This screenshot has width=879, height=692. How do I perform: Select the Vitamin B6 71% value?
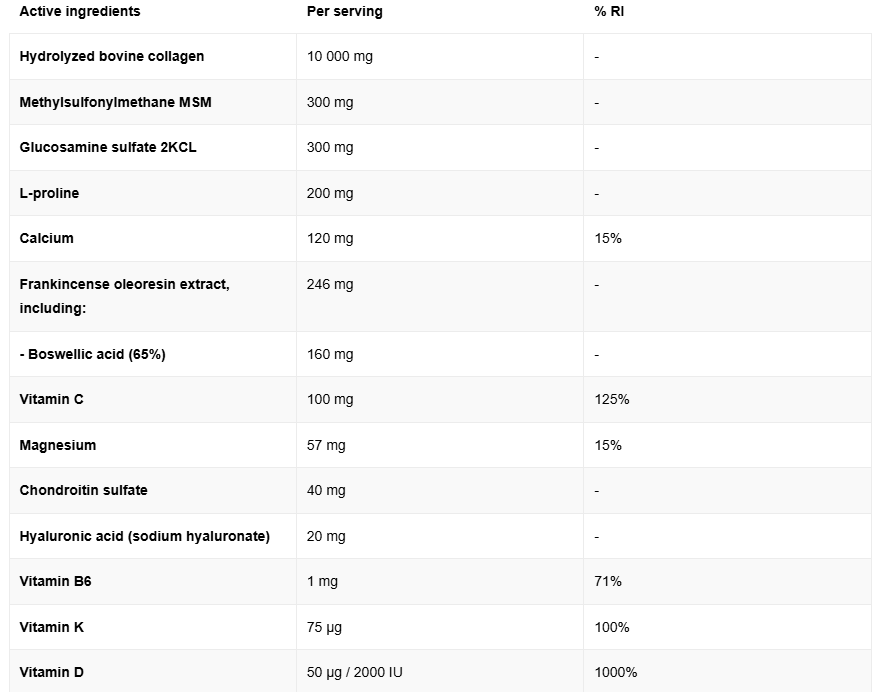click(608, 581)
